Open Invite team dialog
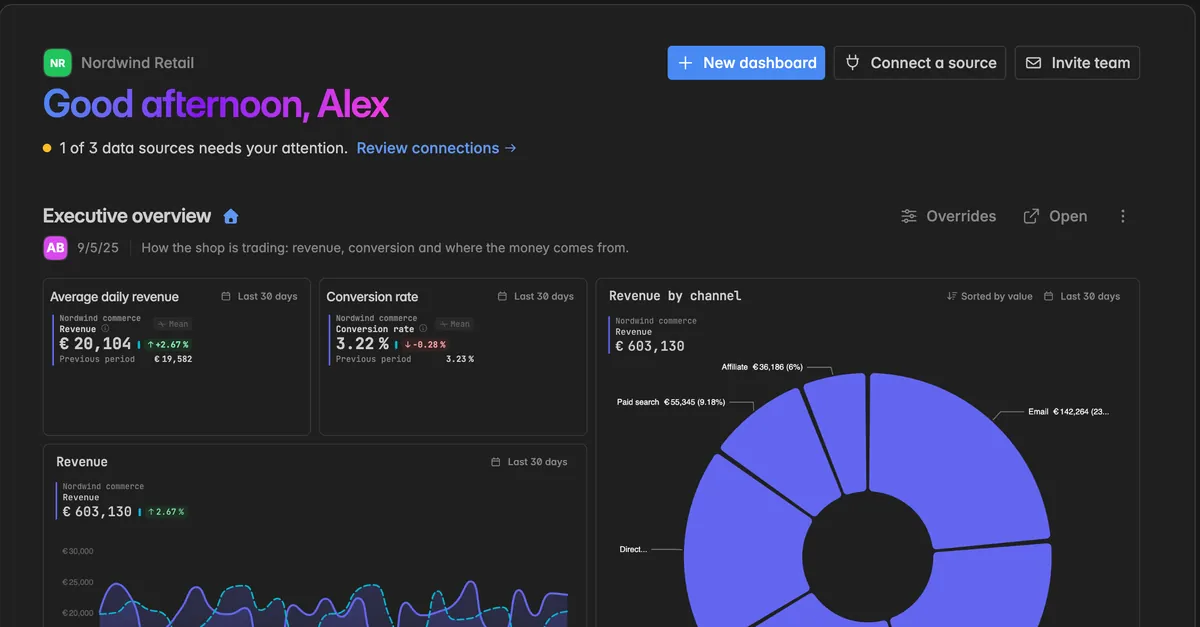The height and width of the screenshot is (627, 1200). click(x=1077, y=62)
